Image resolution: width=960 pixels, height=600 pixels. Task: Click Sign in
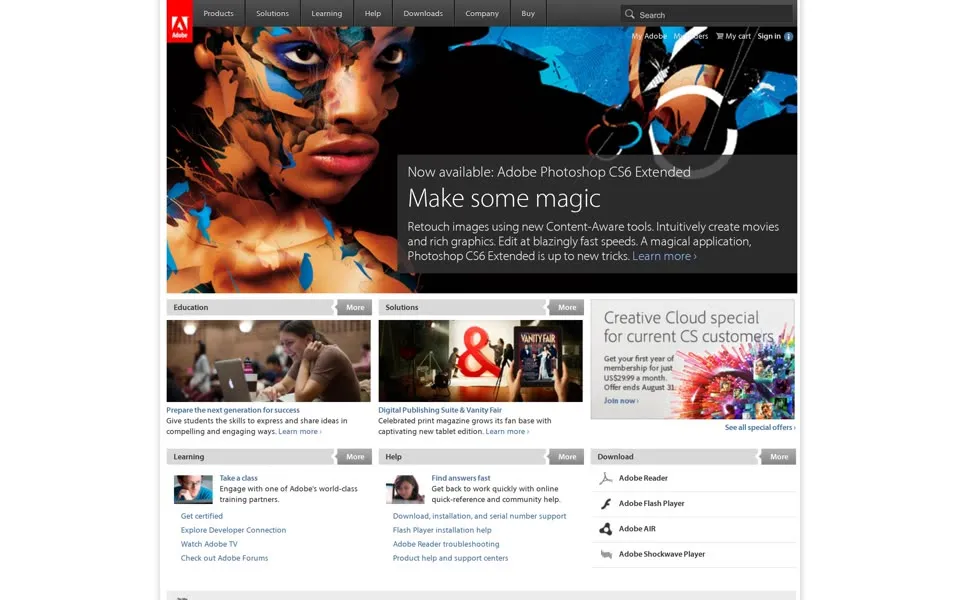point(769,36)
